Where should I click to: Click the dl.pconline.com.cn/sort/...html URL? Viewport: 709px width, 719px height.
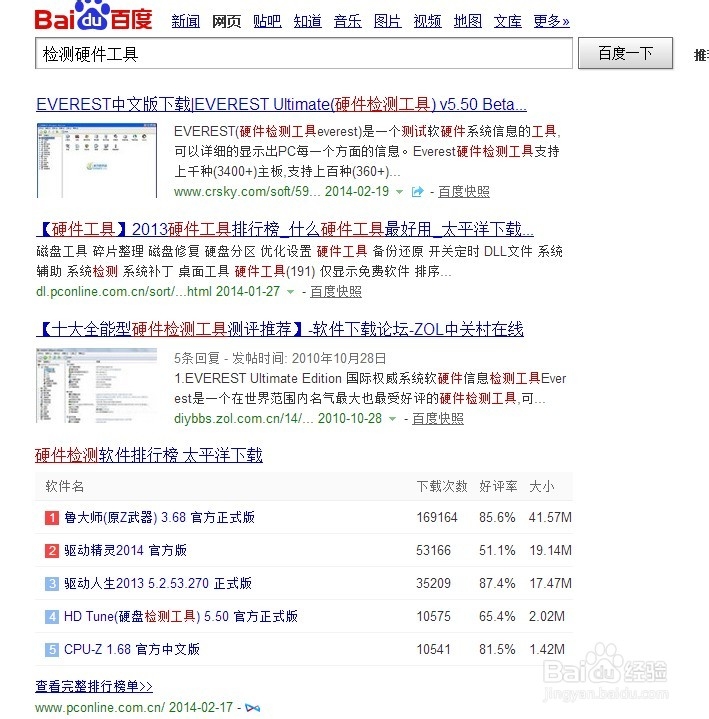tap(124, 292)
